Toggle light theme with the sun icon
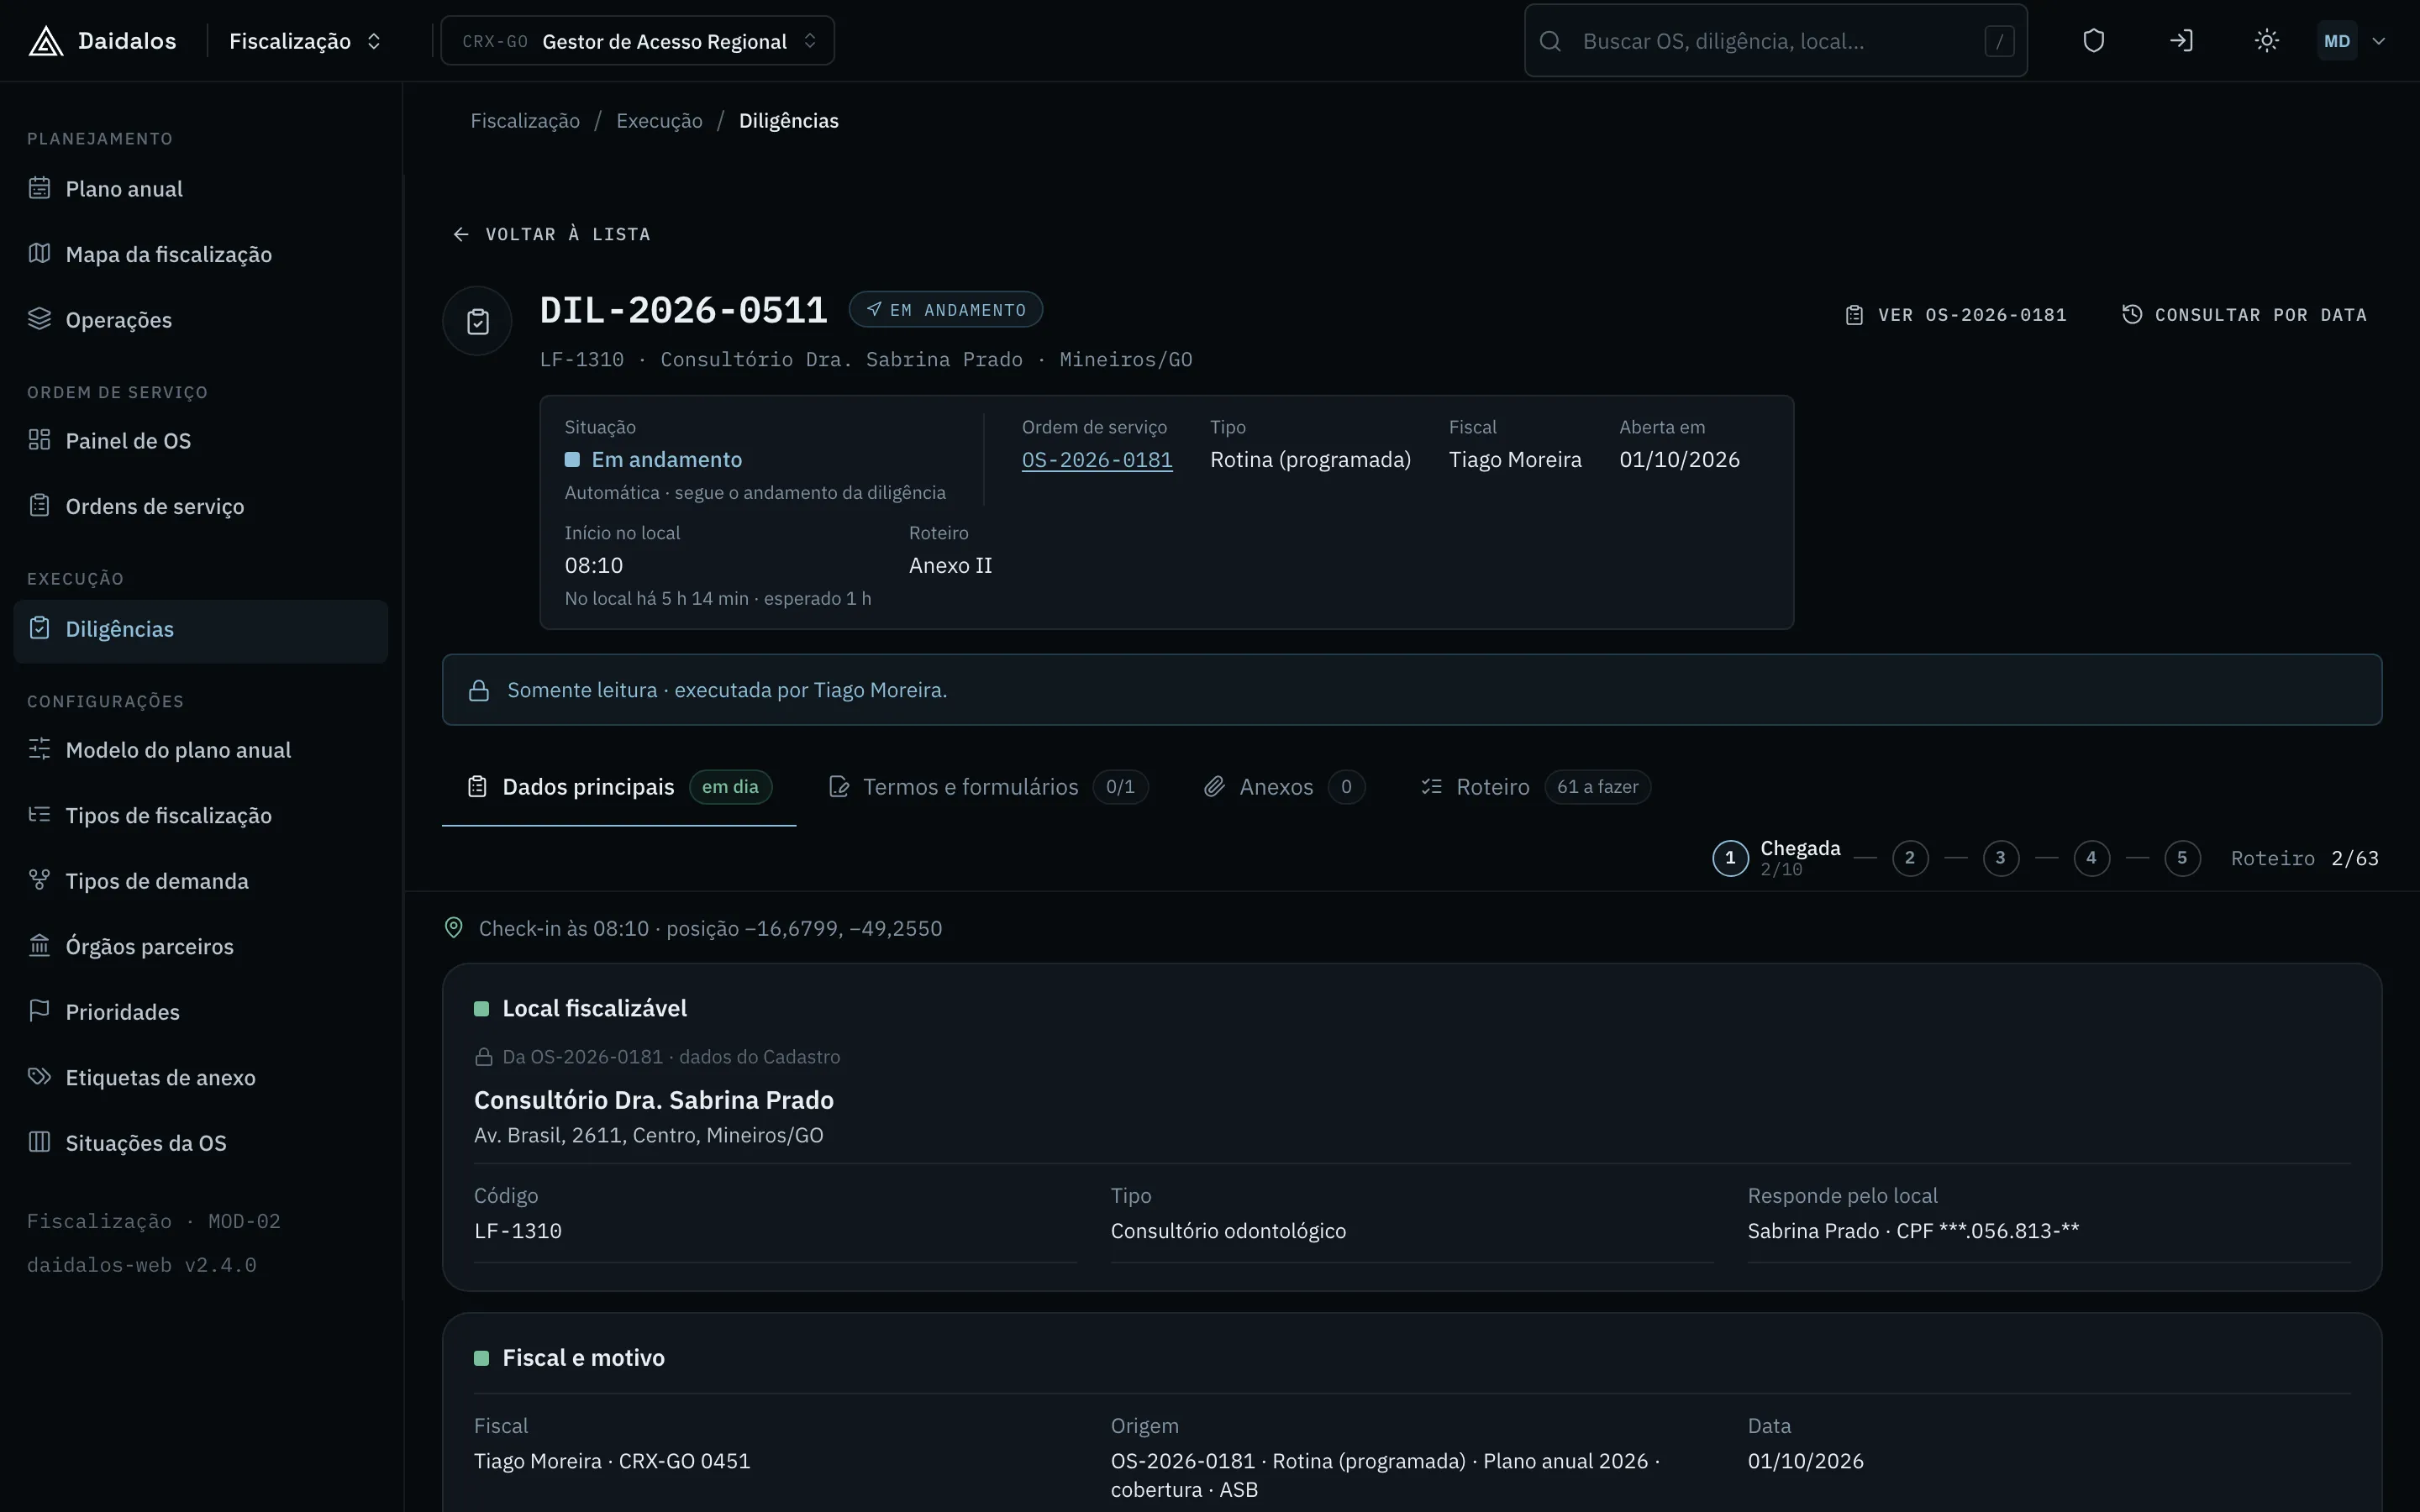Screen dimensions: 2420x1512 point(2267,41)
